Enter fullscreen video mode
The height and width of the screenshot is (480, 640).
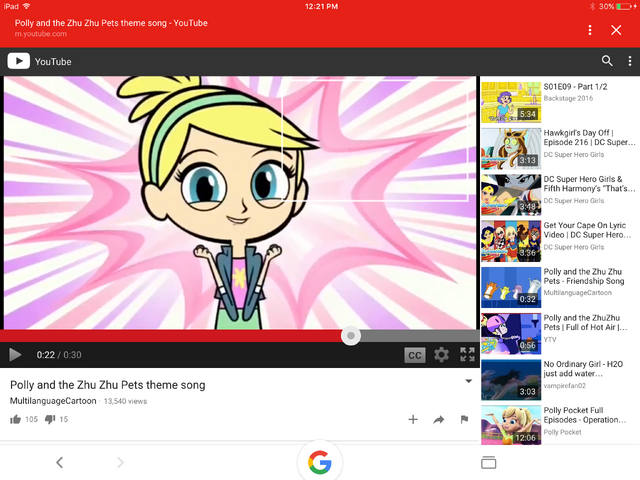coord(467,354)
